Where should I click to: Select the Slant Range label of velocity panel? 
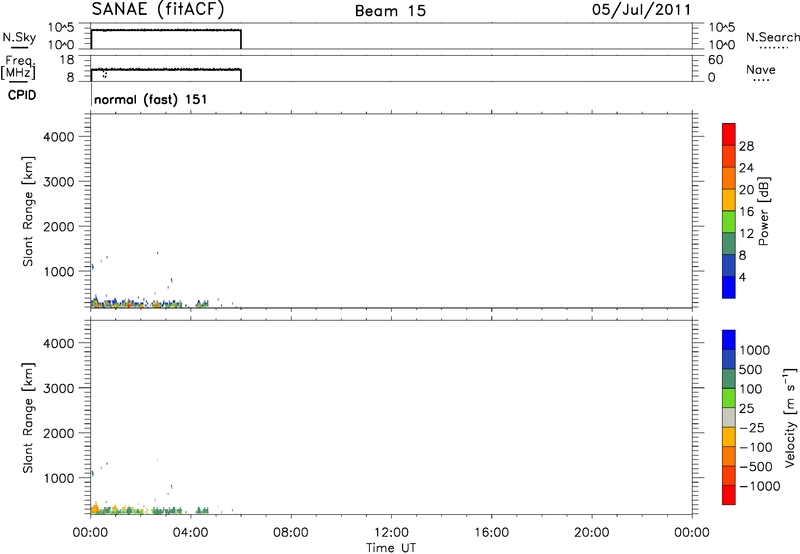pos(28,418)
